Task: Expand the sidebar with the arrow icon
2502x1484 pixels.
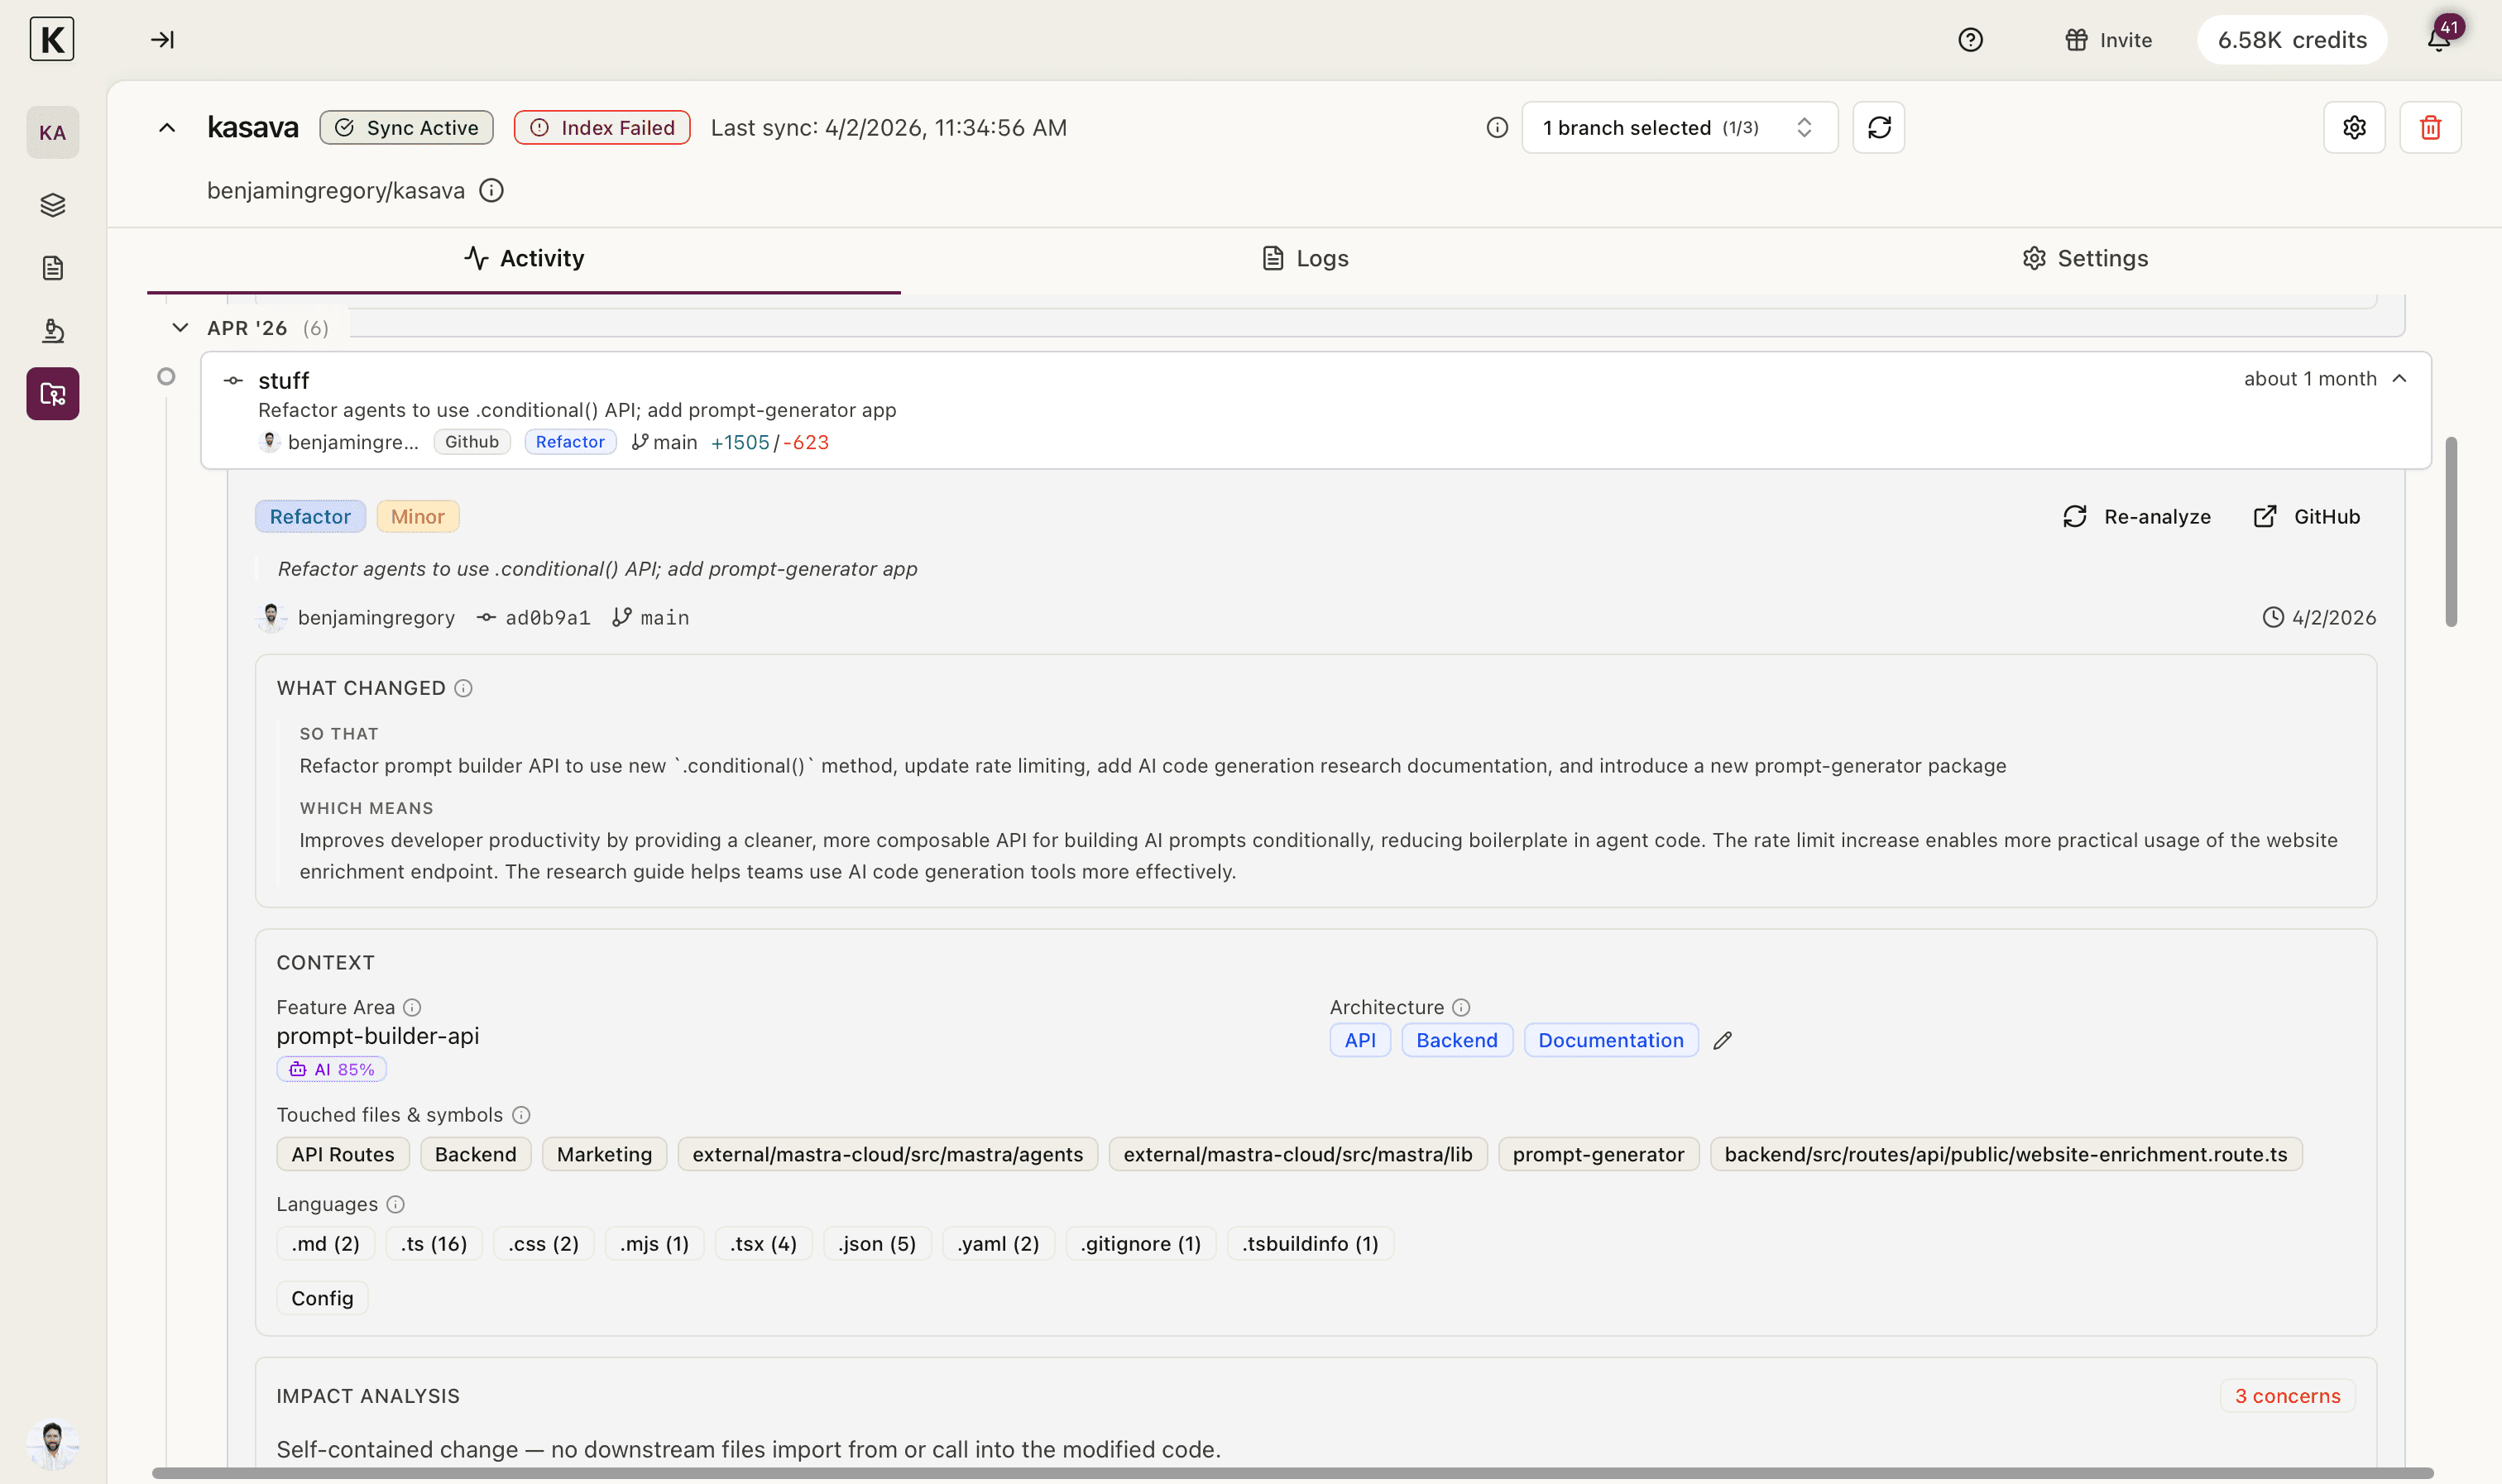Action: click(162, 40)
